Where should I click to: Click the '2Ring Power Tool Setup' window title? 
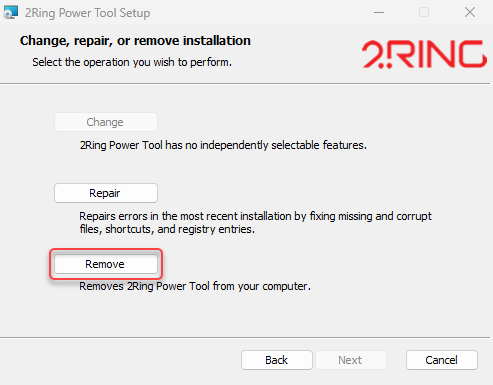click(x=87, y=13)
